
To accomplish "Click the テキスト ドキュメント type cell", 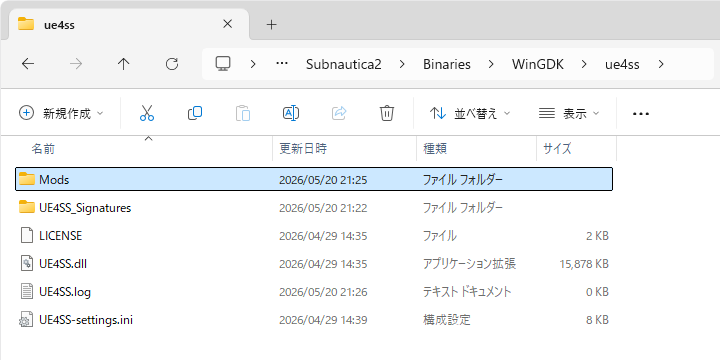I will (467, 292).
